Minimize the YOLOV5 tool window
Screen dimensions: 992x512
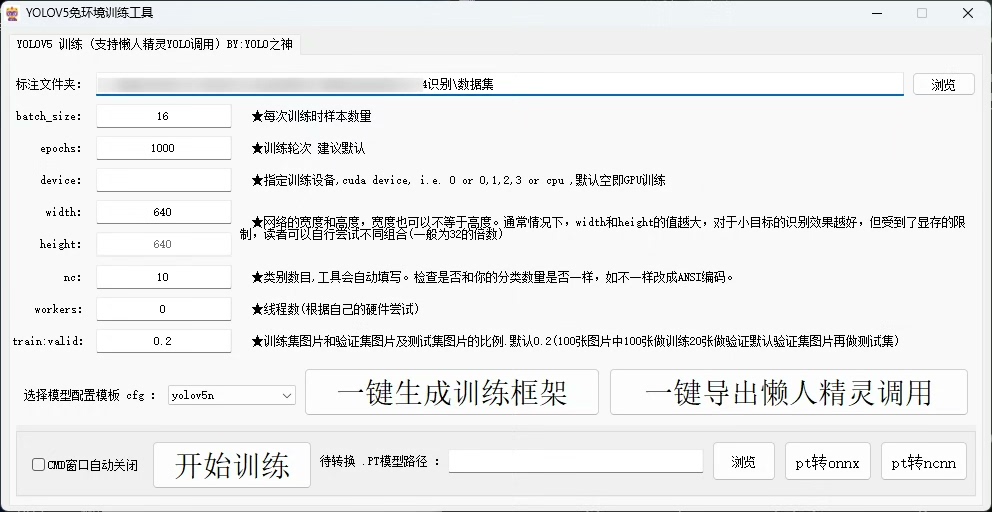pos(876,13)
